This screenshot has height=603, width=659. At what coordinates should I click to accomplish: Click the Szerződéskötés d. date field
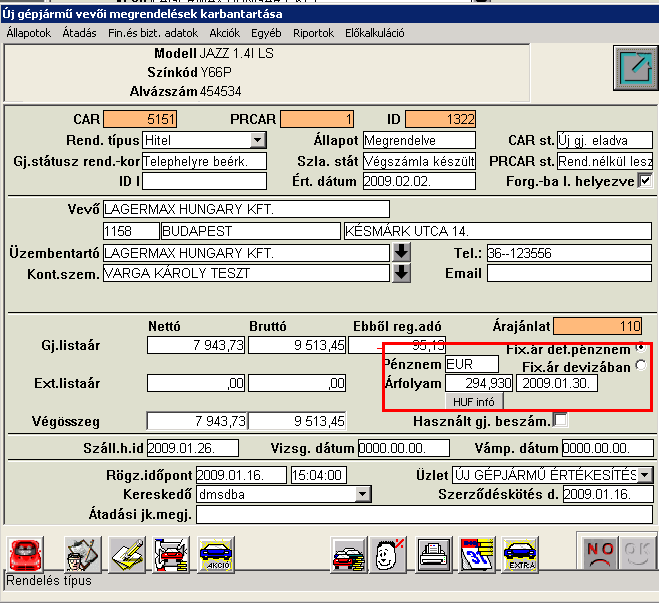[x=609, y=494]
